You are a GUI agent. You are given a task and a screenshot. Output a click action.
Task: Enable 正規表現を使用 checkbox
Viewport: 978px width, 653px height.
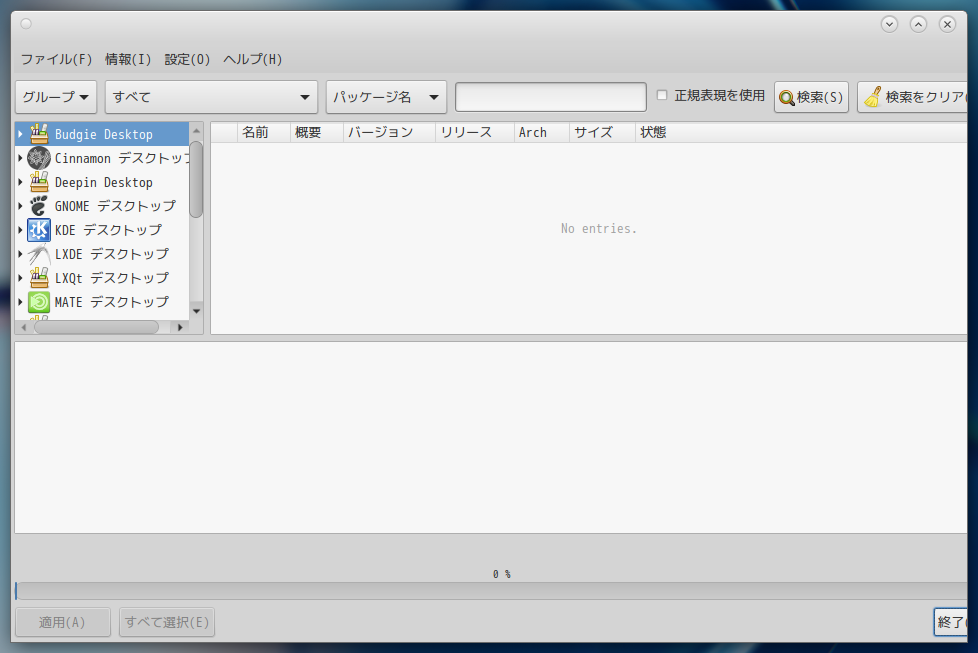coord(662,95)
